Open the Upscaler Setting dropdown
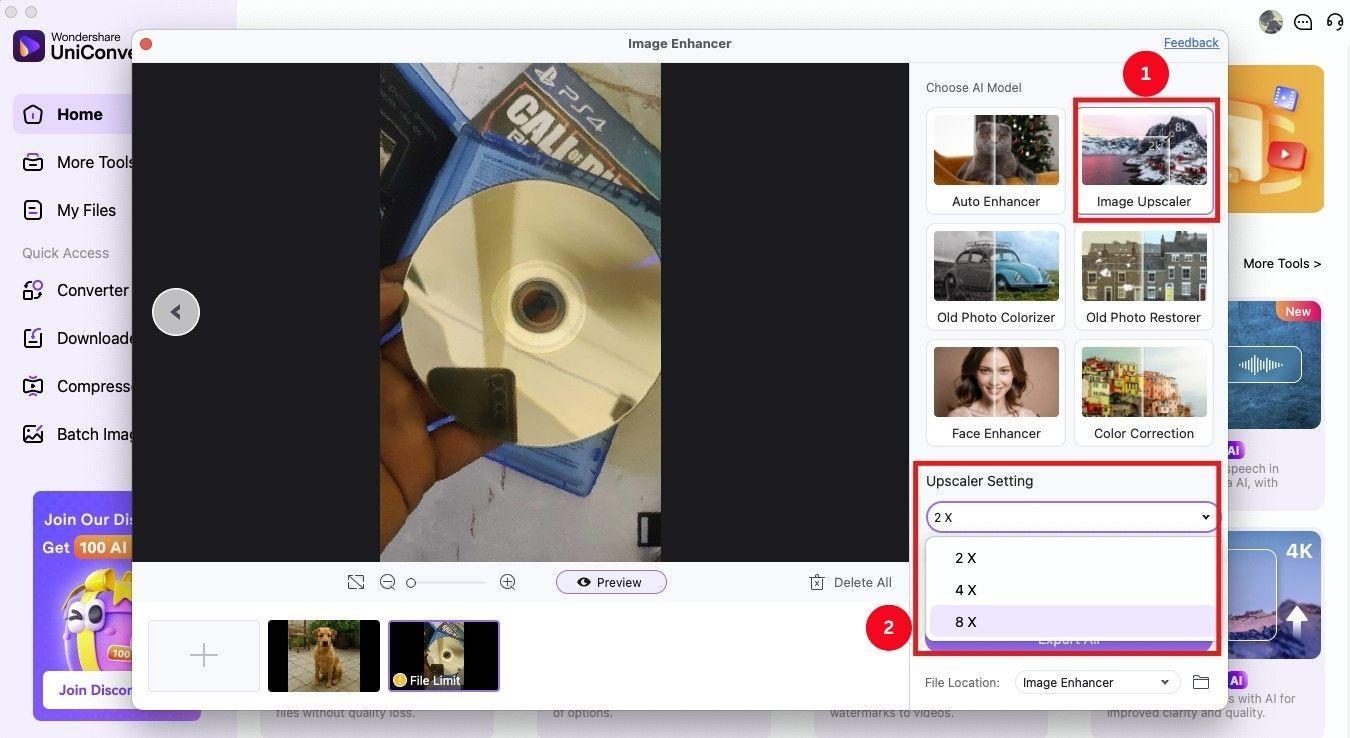Viewport: 1350px width, 738px height. pos(1069,517)
